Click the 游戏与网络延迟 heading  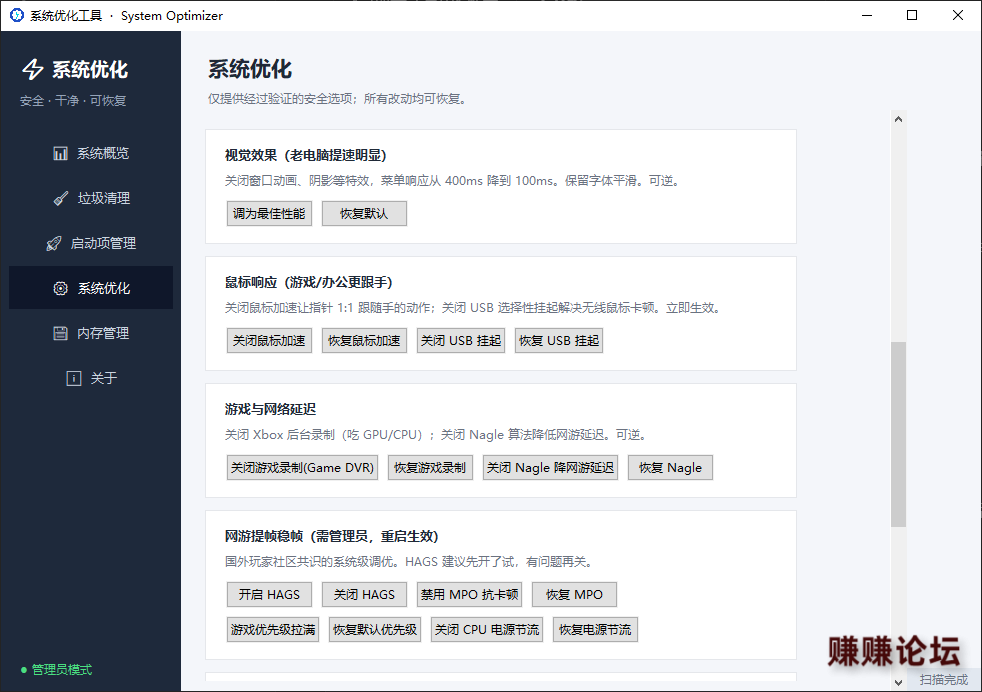coord(271,410)
